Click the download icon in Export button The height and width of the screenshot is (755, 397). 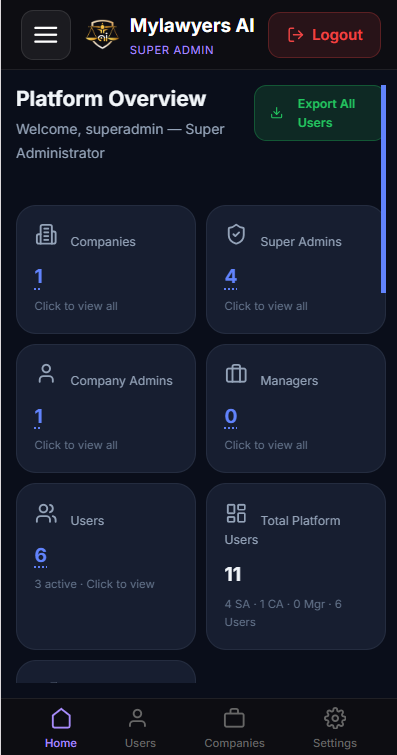[277, 113]
